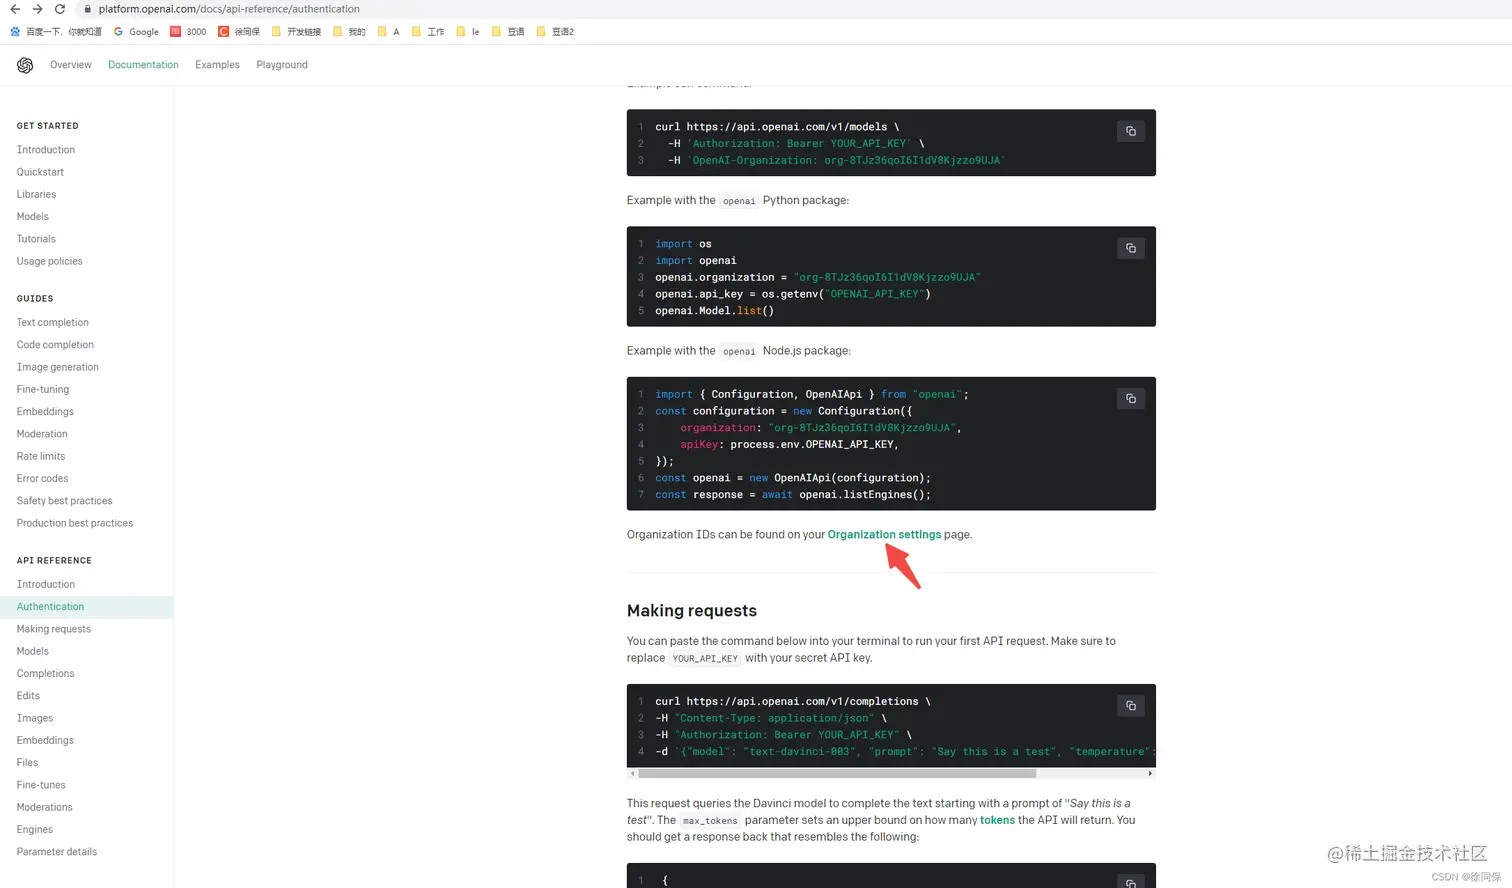1512x888 pixels.
Task: Copy the Node.js package example code
Action: (x=1131, y=398)
